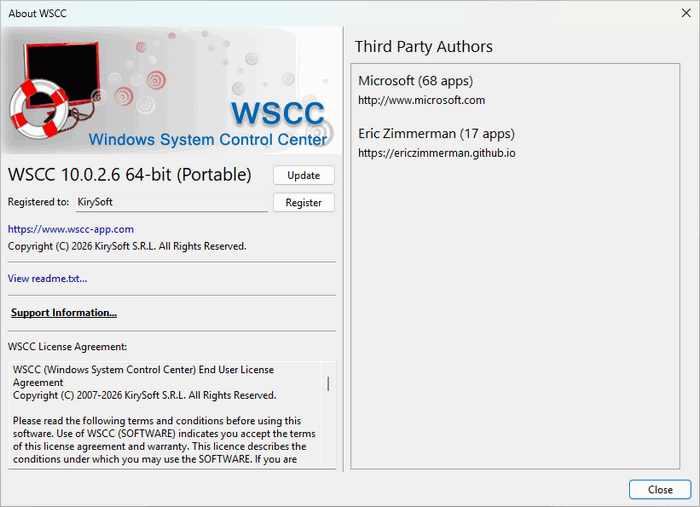Click the license agreement scrollbar thumb
This screenshot has height=507, width=700.
point(328,384)
